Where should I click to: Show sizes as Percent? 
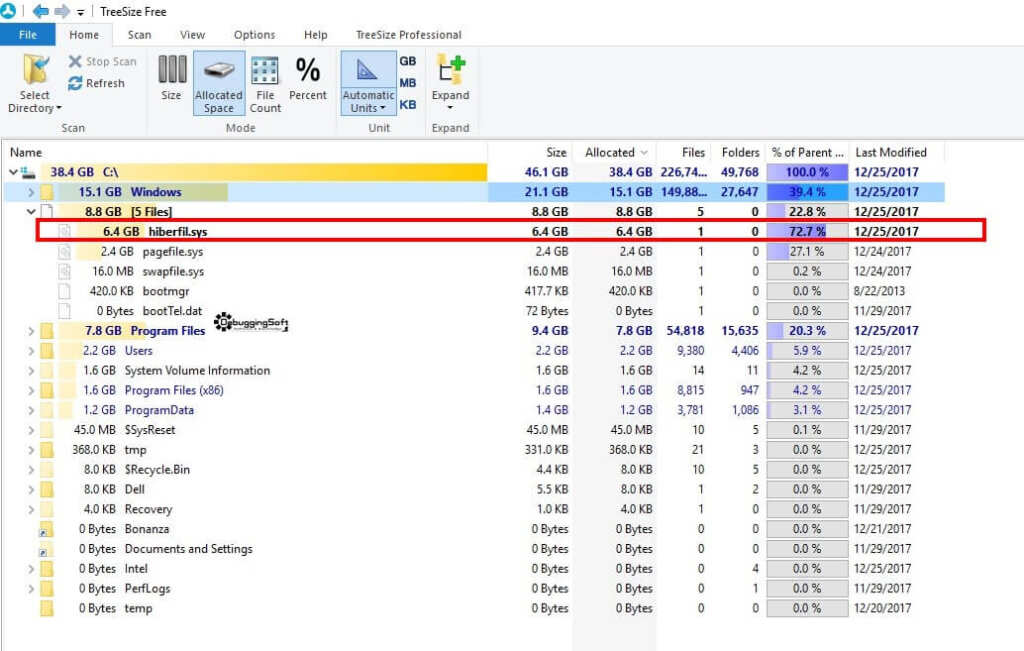coord(308,78)
